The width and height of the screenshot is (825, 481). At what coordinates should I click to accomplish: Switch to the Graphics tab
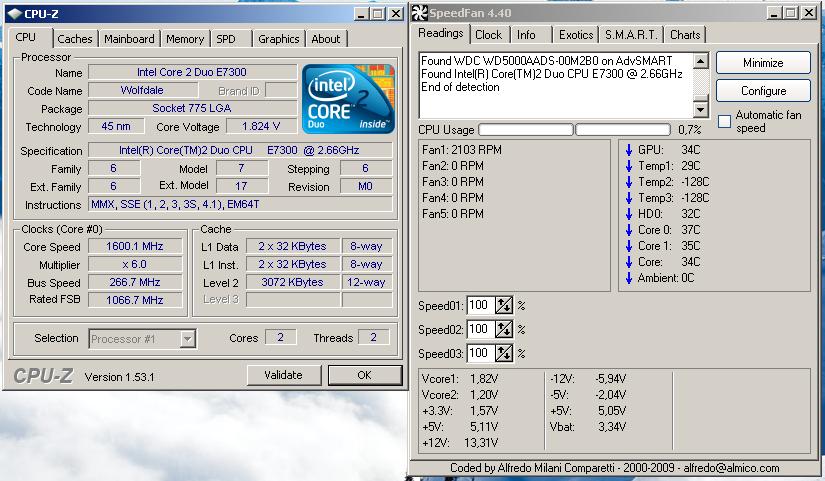coord(279,39)
